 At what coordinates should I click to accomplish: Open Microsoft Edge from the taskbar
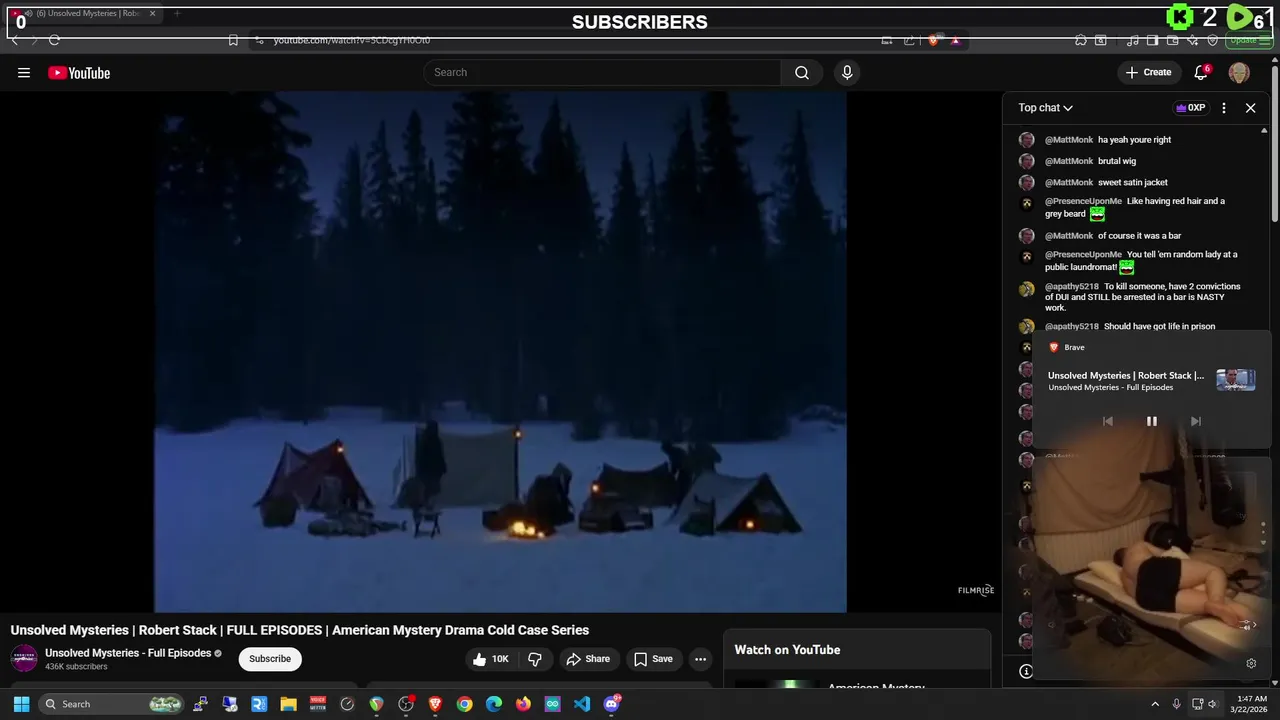point(494,704)
